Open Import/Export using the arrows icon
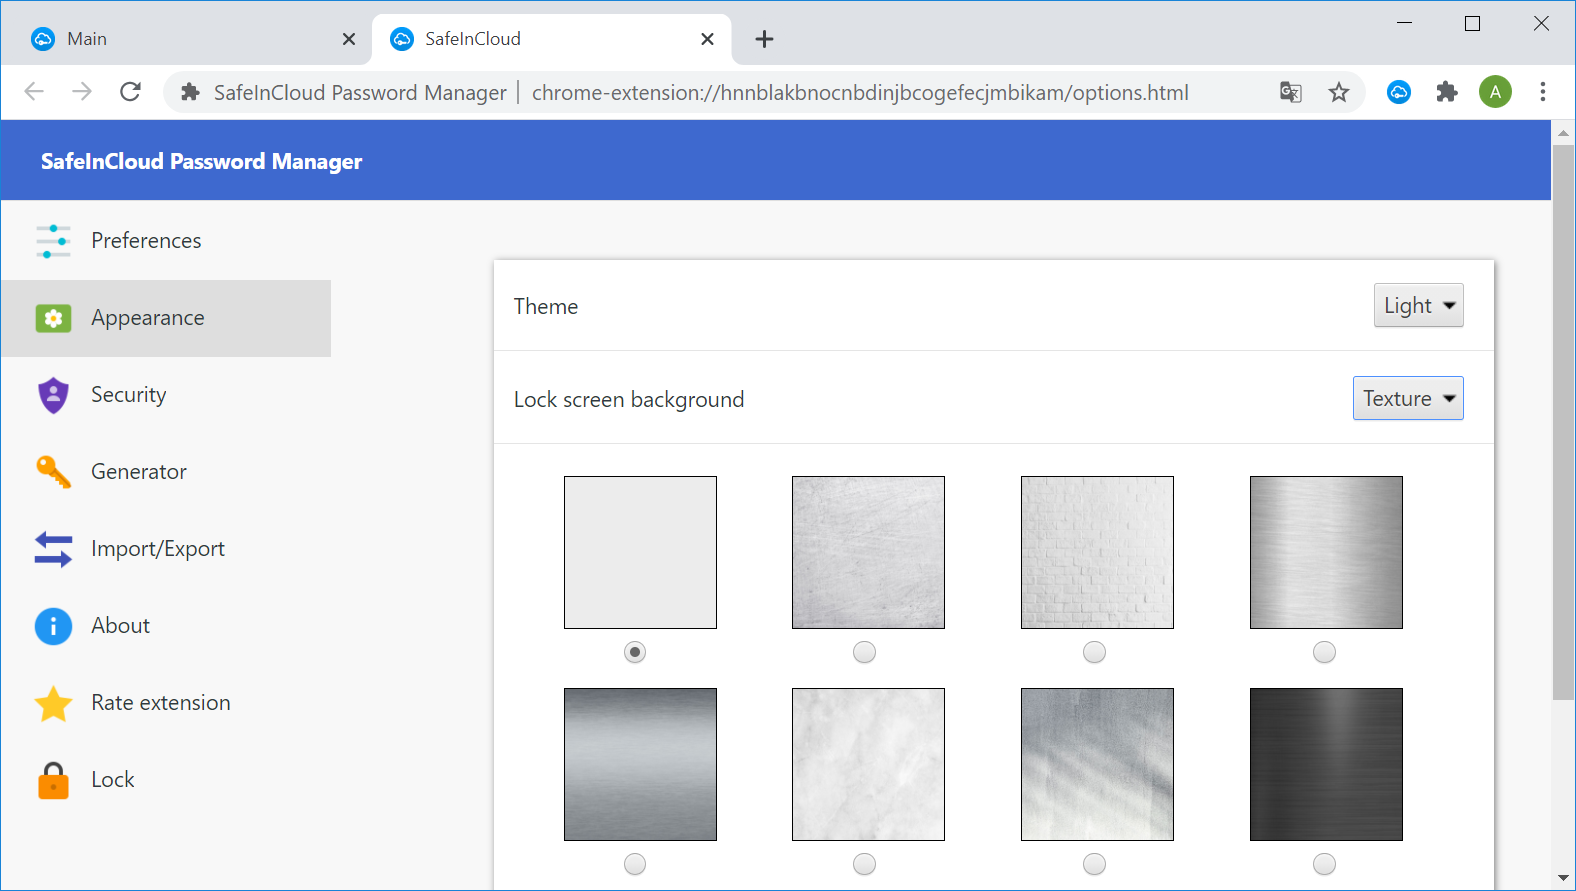The height and width of the screenshot is (891, 1576). click(53, 549)
